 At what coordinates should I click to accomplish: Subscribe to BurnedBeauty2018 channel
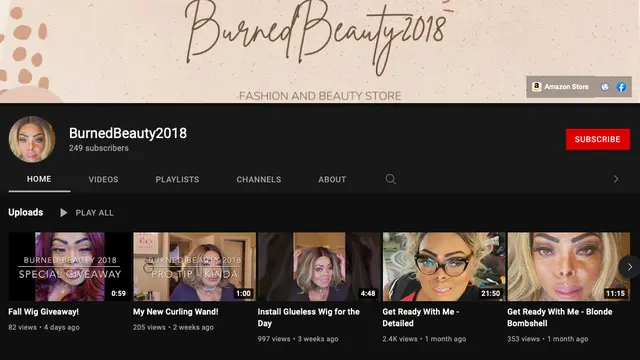click(598, 139)
